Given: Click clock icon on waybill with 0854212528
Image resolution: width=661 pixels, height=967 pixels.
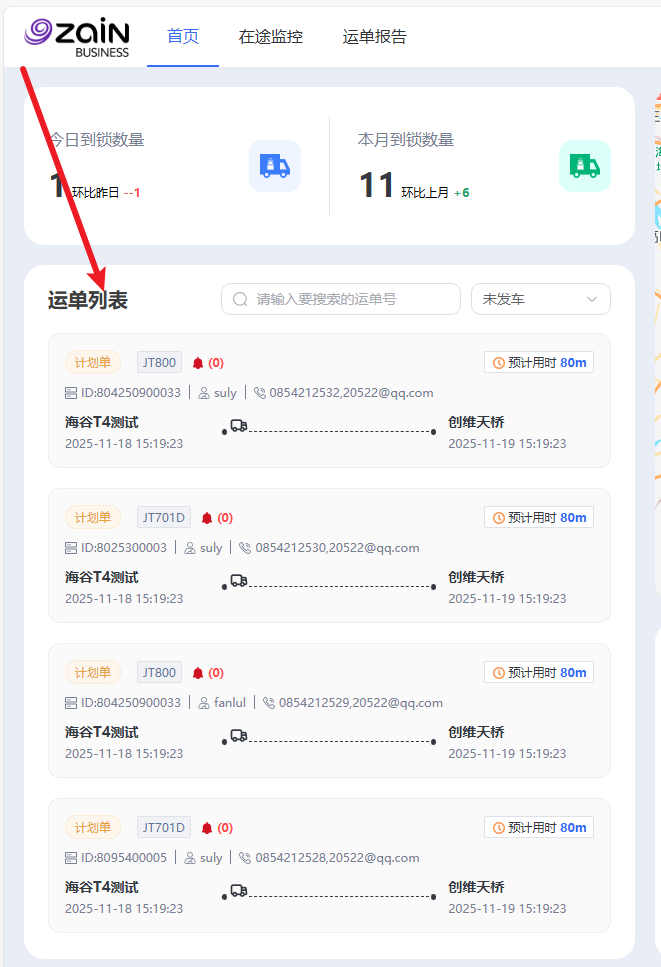Looking at the screenshot, I should (x=498, y=828).
